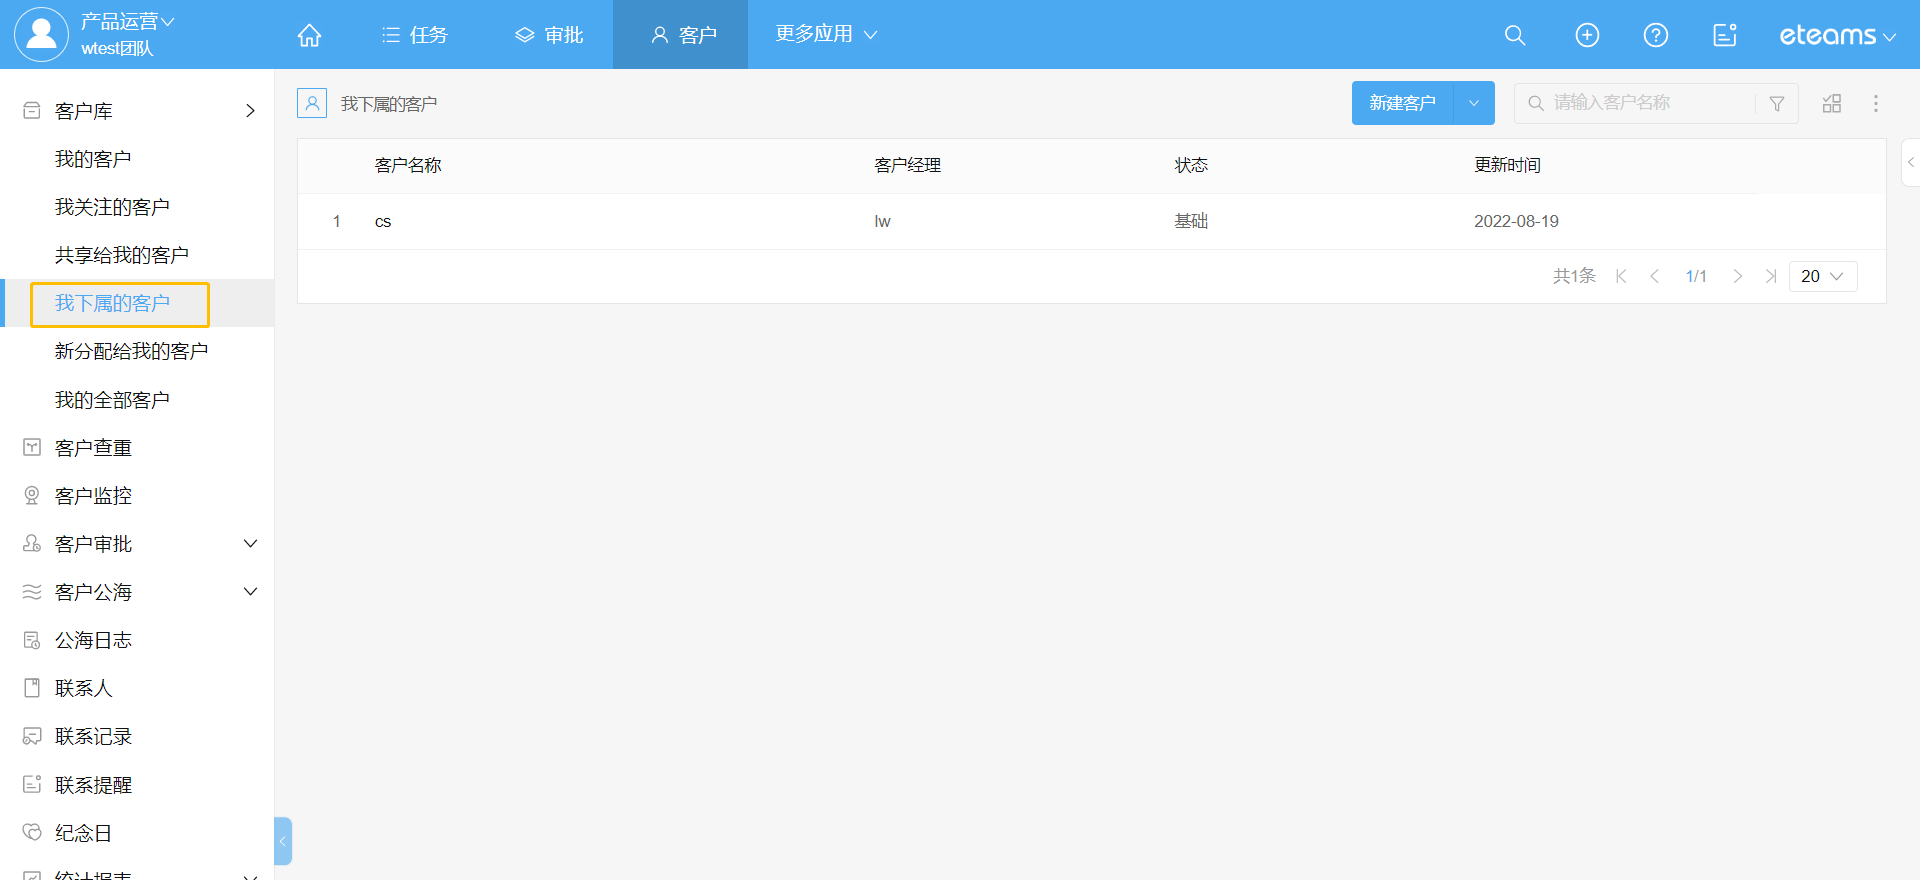Collapse the left sidebar handle
The image size is (1920, 880).
(x=283, y=841)
